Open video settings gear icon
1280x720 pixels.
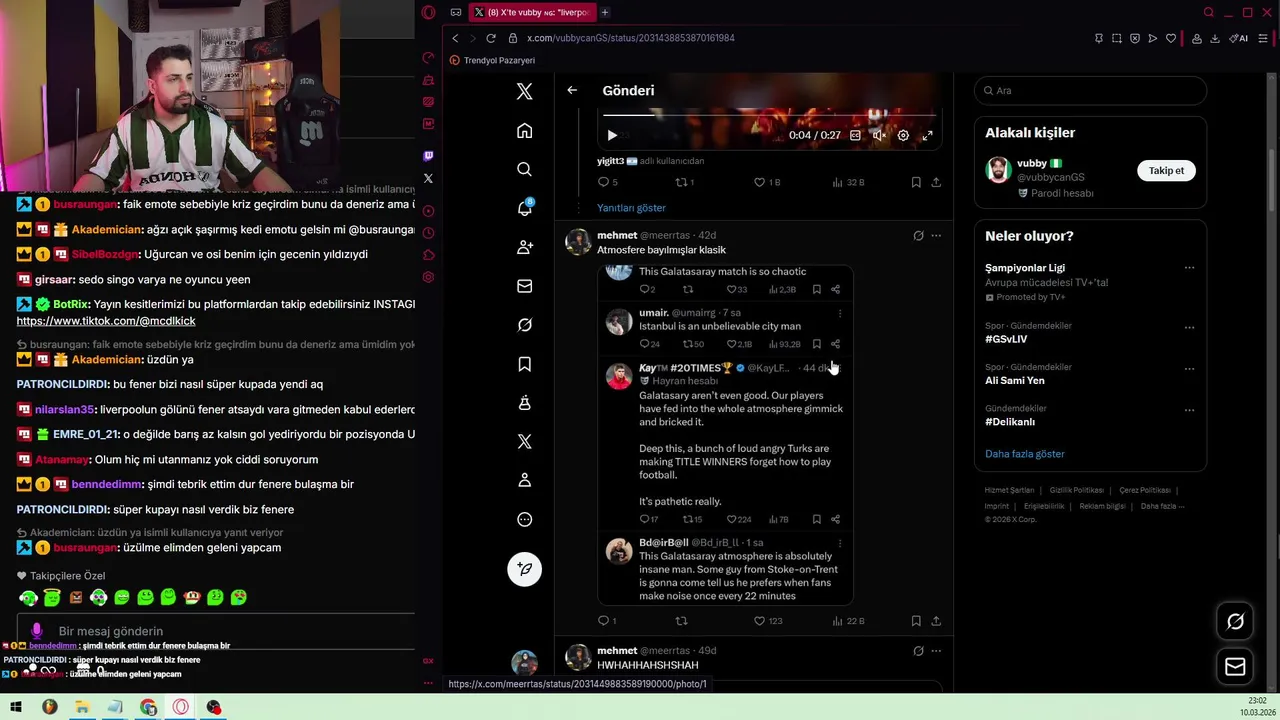[903, 135]
